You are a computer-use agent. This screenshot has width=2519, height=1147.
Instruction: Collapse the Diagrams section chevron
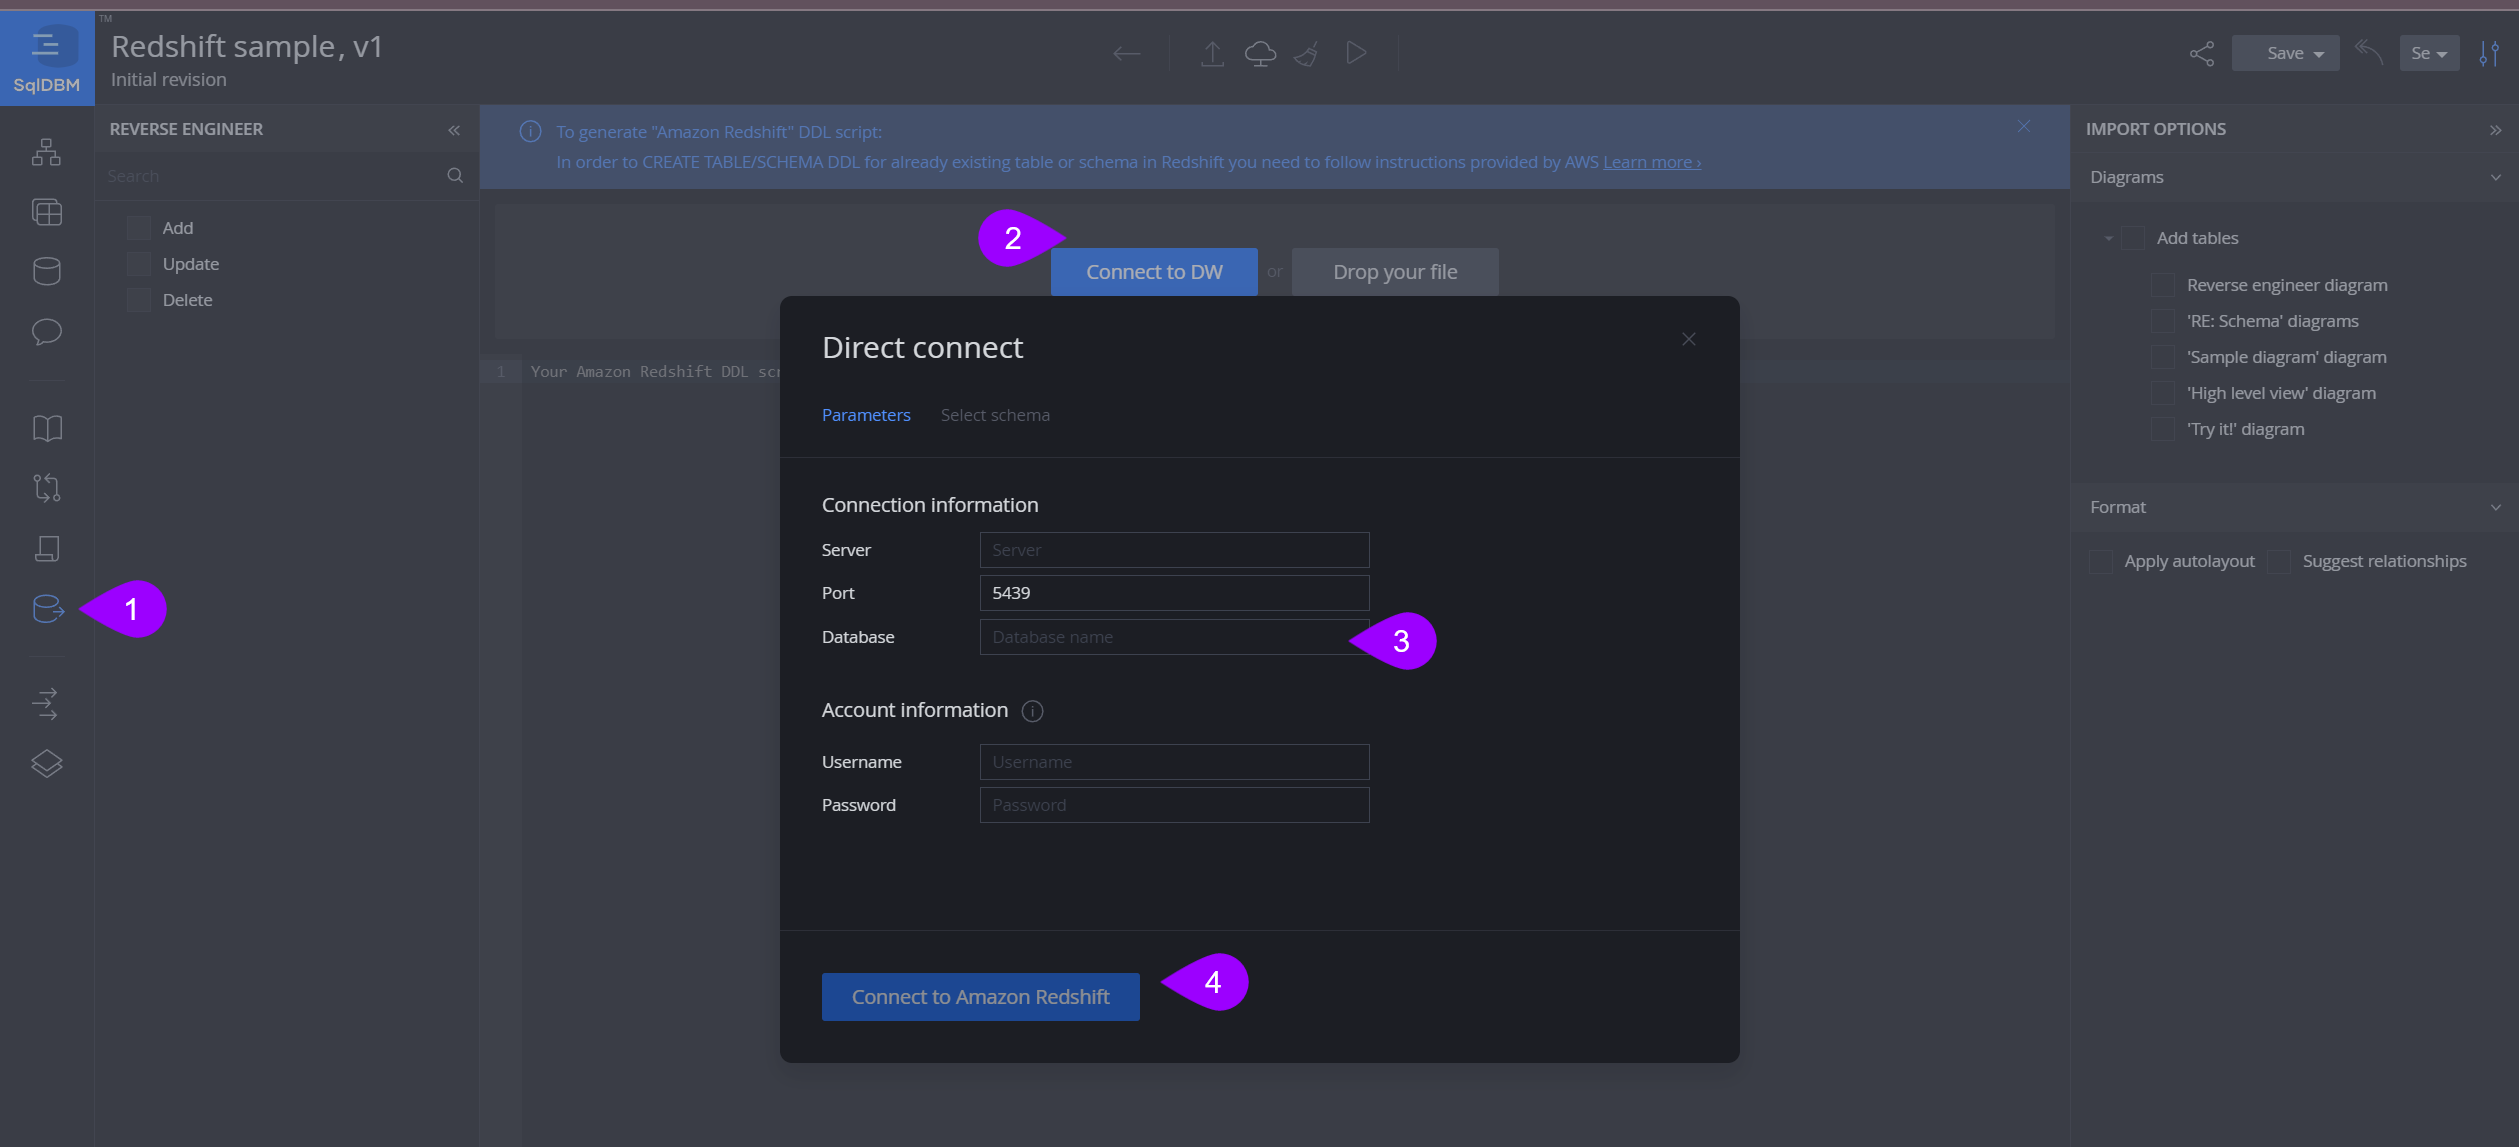(x=2497, y=177)
